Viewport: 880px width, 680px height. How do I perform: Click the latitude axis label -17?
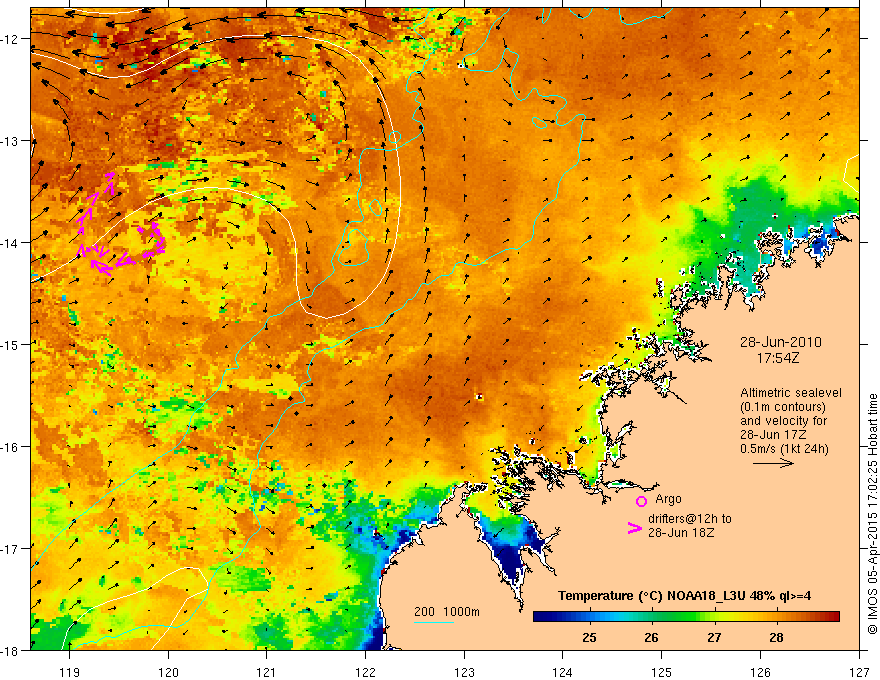coord(10,549)
